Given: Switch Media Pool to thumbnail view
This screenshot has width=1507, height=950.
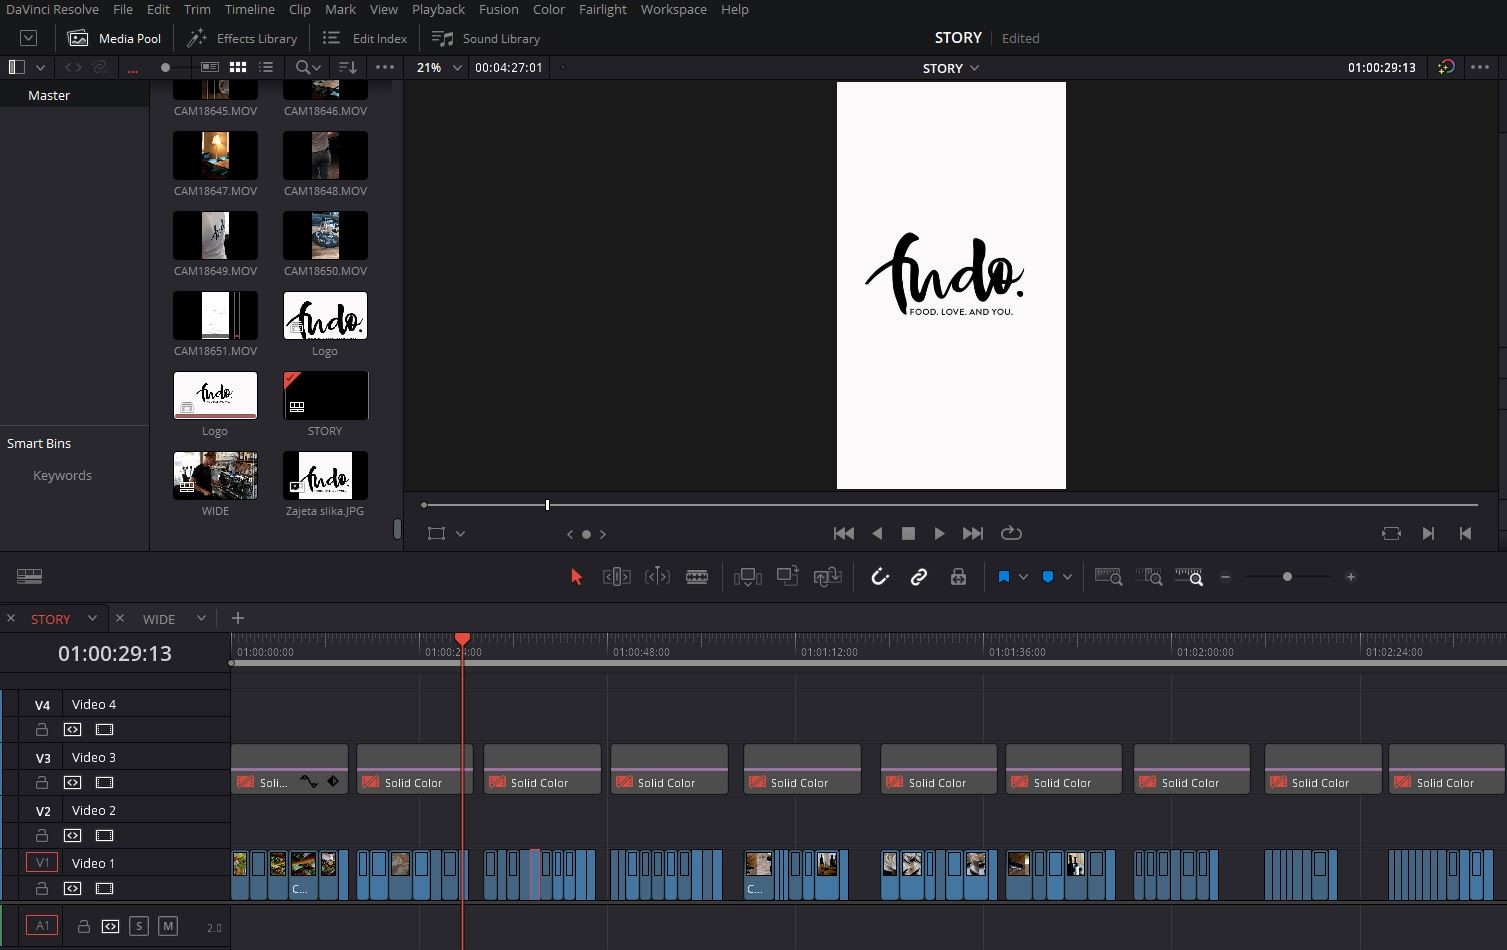Looking at the screenshot, I should click(x=238, y=67).
